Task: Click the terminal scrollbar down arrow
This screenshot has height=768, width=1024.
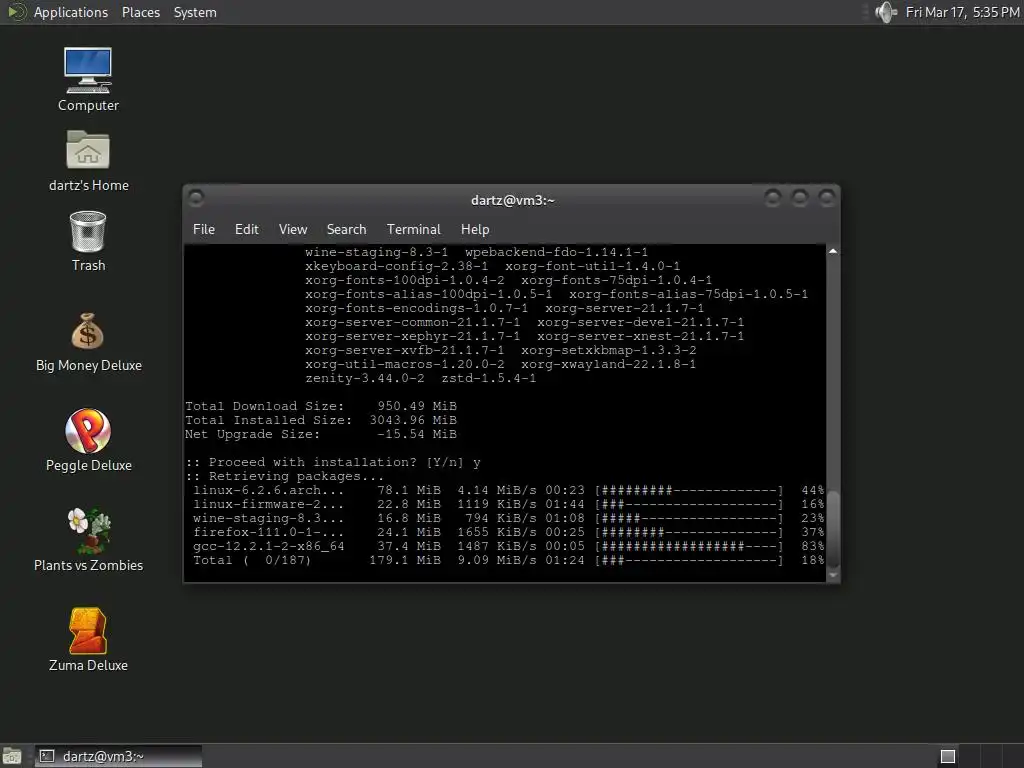Action: pyautogui.click(x=833, y=575)
